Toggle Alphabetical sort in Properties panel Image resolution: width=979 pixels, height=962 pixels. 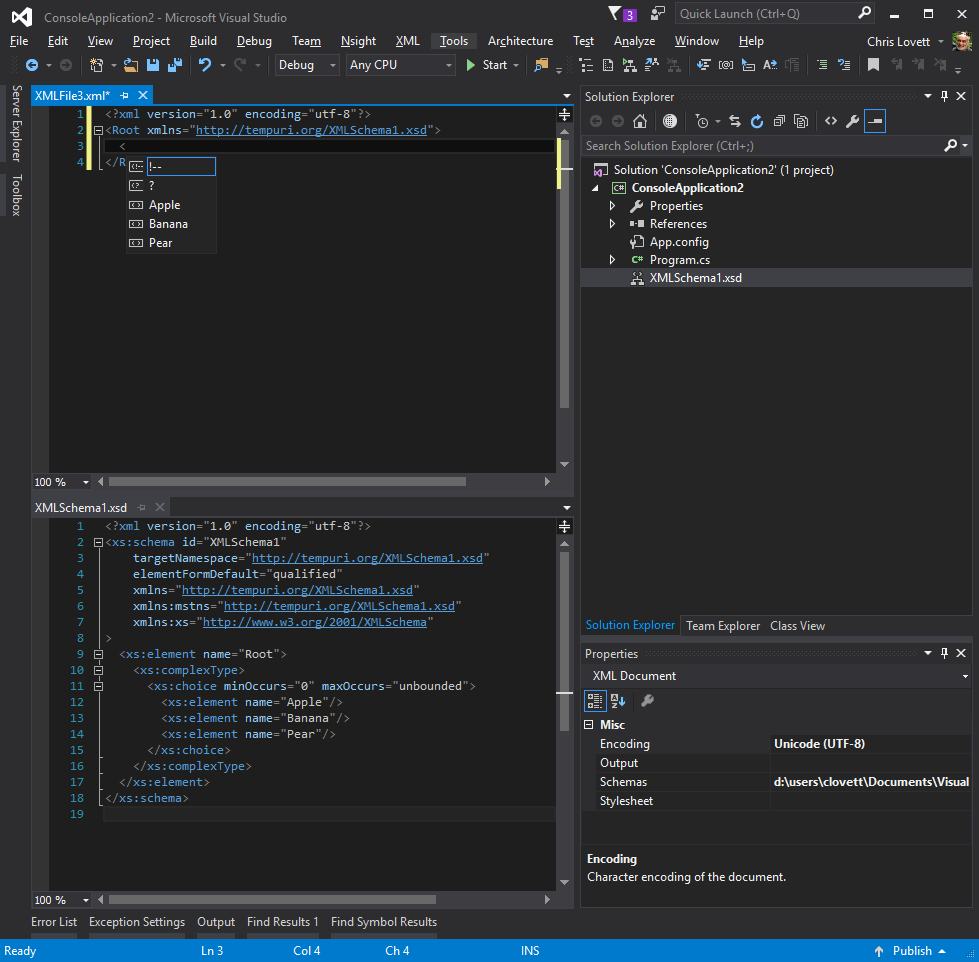coord(618,701)
